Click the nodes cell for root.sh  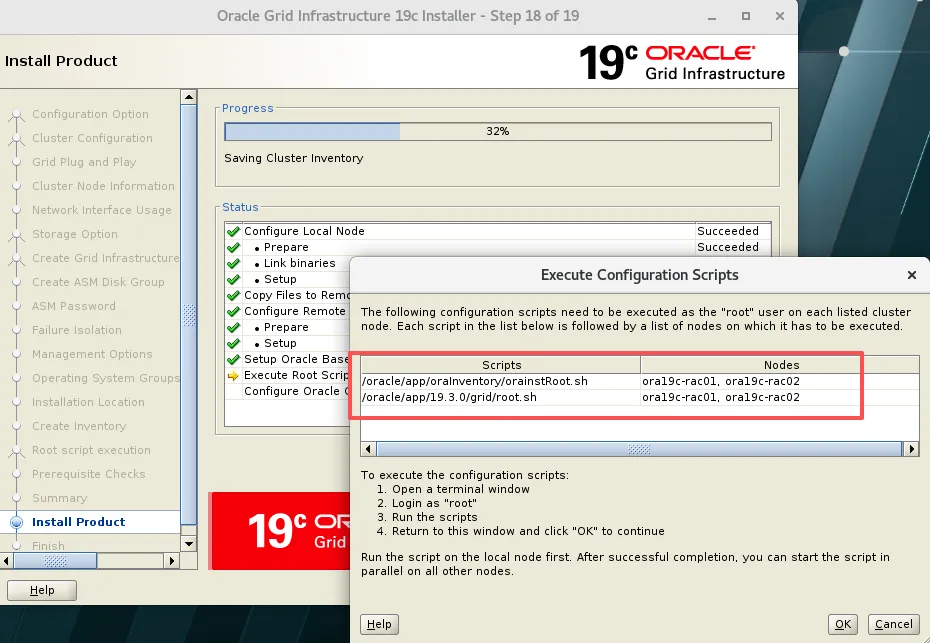780,397
